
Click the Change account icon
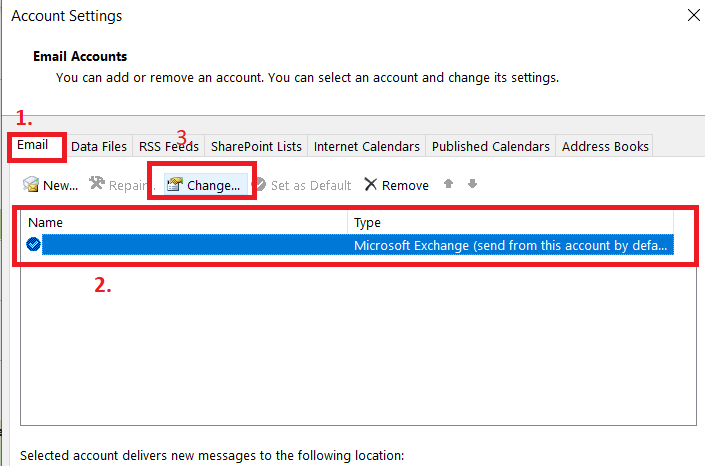[174, 185]
